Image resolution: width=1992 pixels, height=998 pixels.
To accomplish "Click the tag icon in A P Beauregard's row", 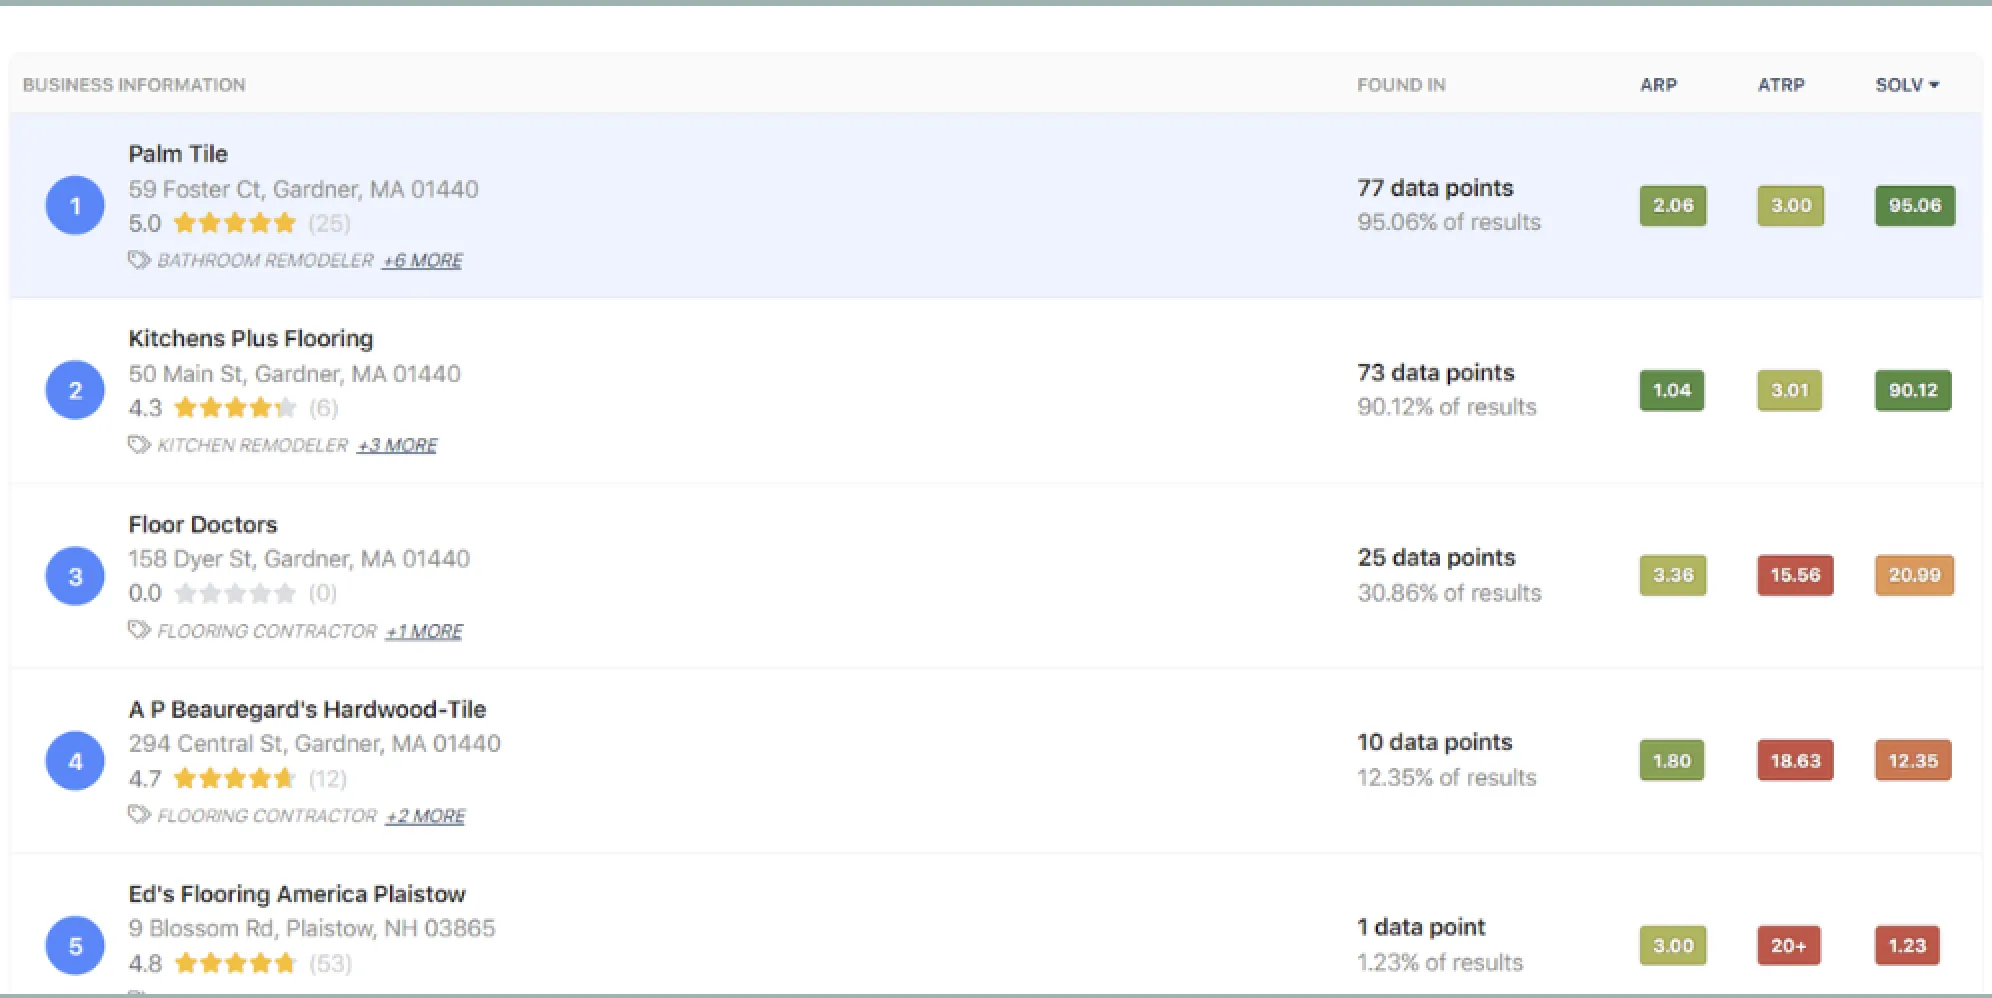I will (x=139, y=815).
